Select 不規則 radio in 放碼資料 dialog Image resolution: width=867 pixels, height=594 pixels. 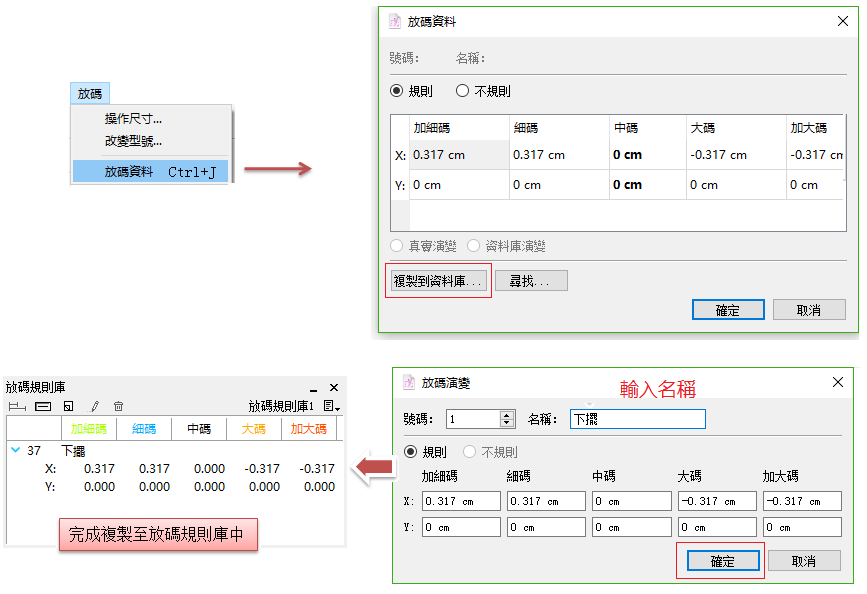(462, 91)
